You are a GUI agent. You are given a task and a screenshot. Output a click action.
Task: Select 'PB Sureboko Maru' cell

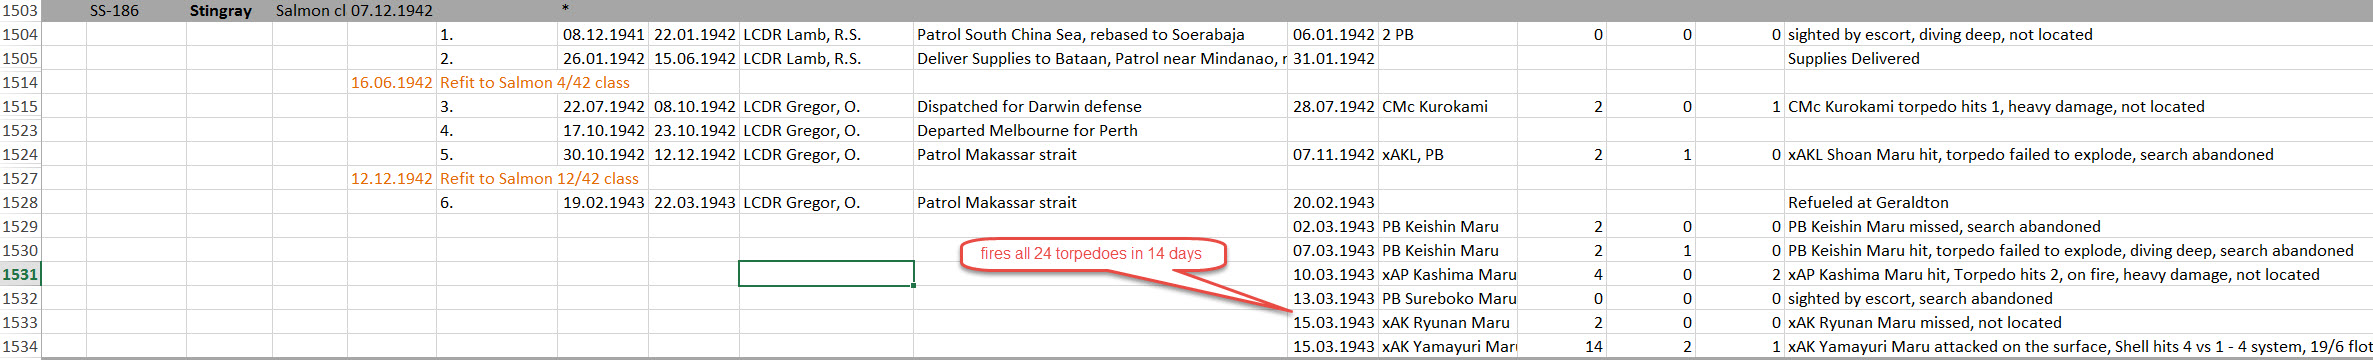[1448, 298]
